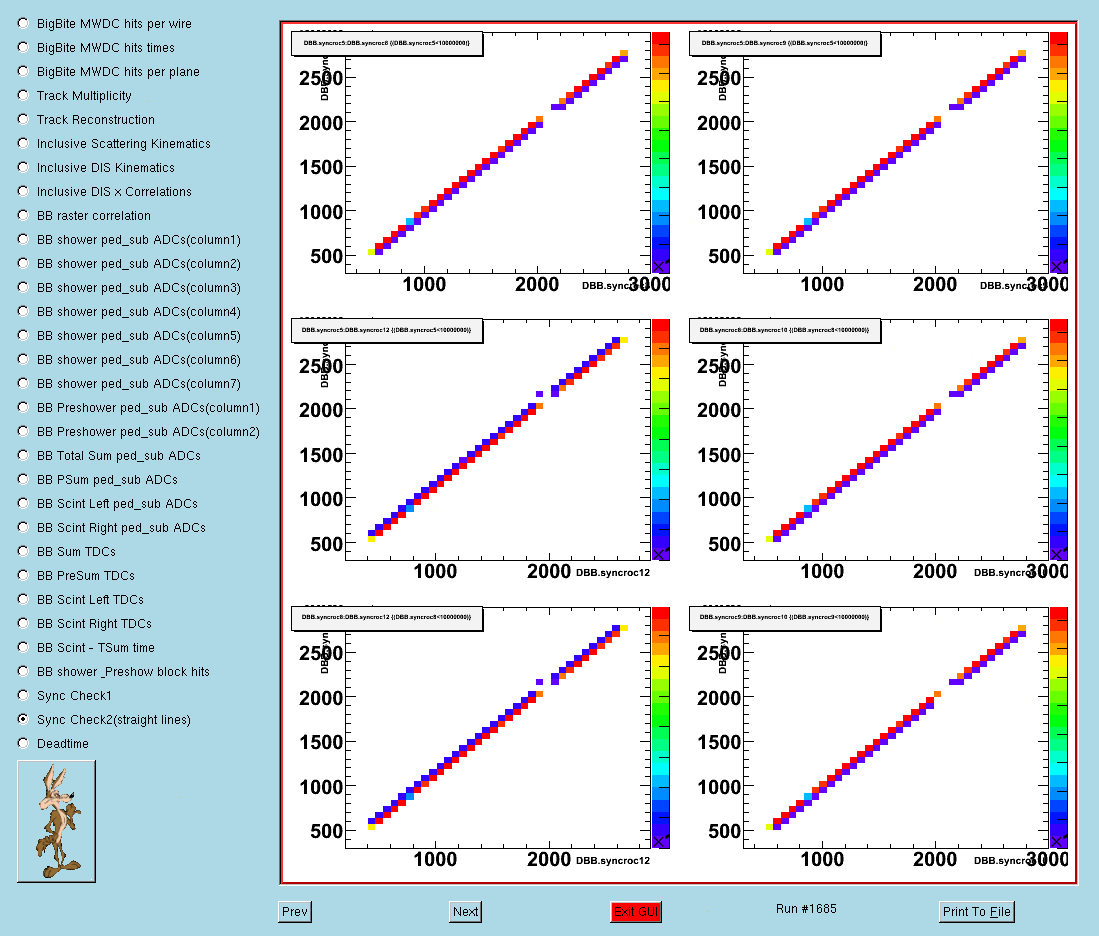Select BB Scint Left ped_sub ADCs

click(x=108, y=503)
